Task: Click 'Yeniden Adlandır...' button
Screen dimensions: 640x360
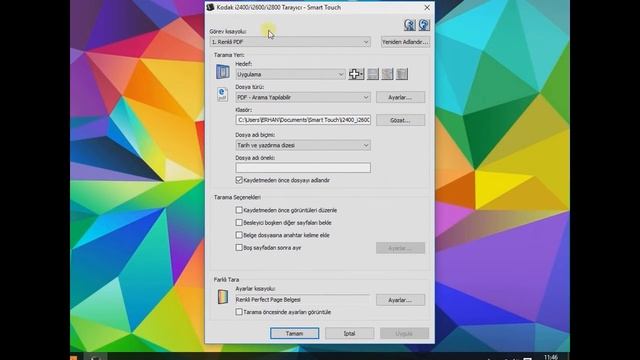Action: point(405,42)
